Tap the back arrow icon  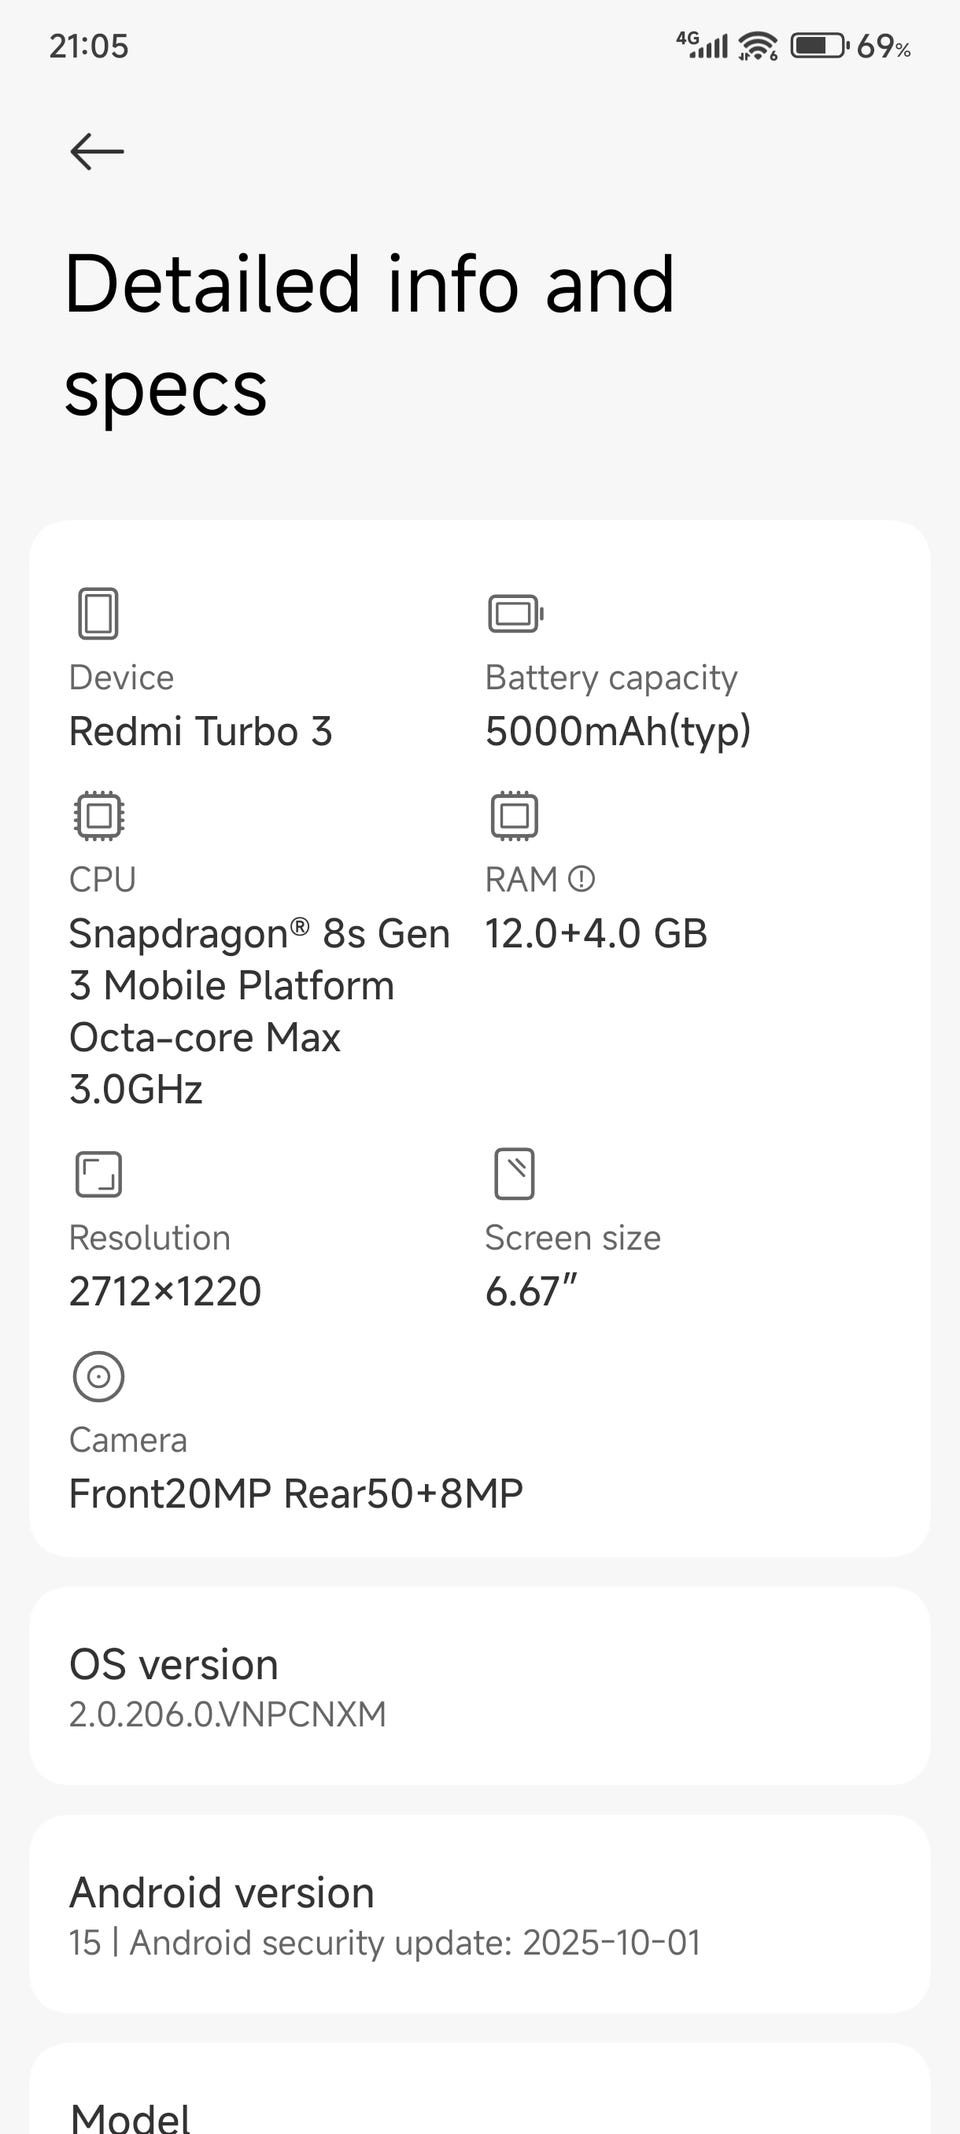[97, 152]
